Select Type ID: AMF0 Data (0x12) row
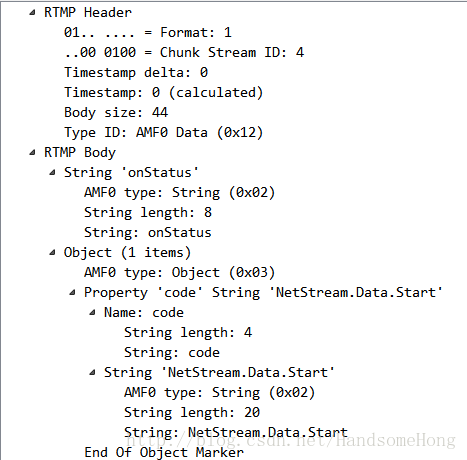The image size is (467, 460). click(164, 133)
